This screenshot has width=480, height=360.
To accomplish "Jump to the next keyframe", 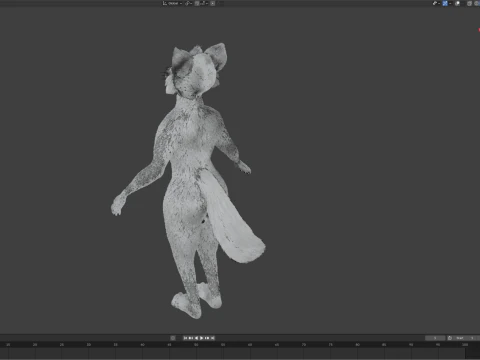I will [207, 338].
